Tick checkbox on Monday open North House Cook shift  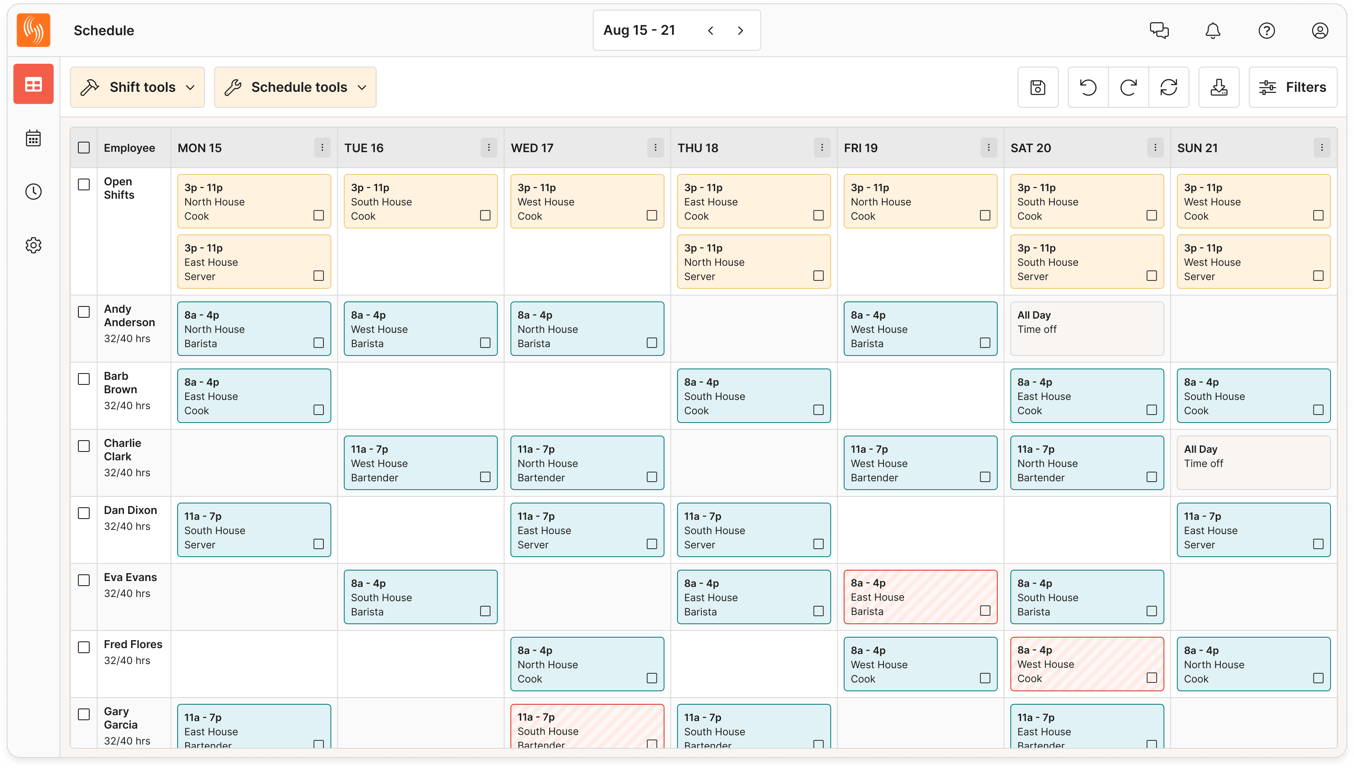point(319,215)
